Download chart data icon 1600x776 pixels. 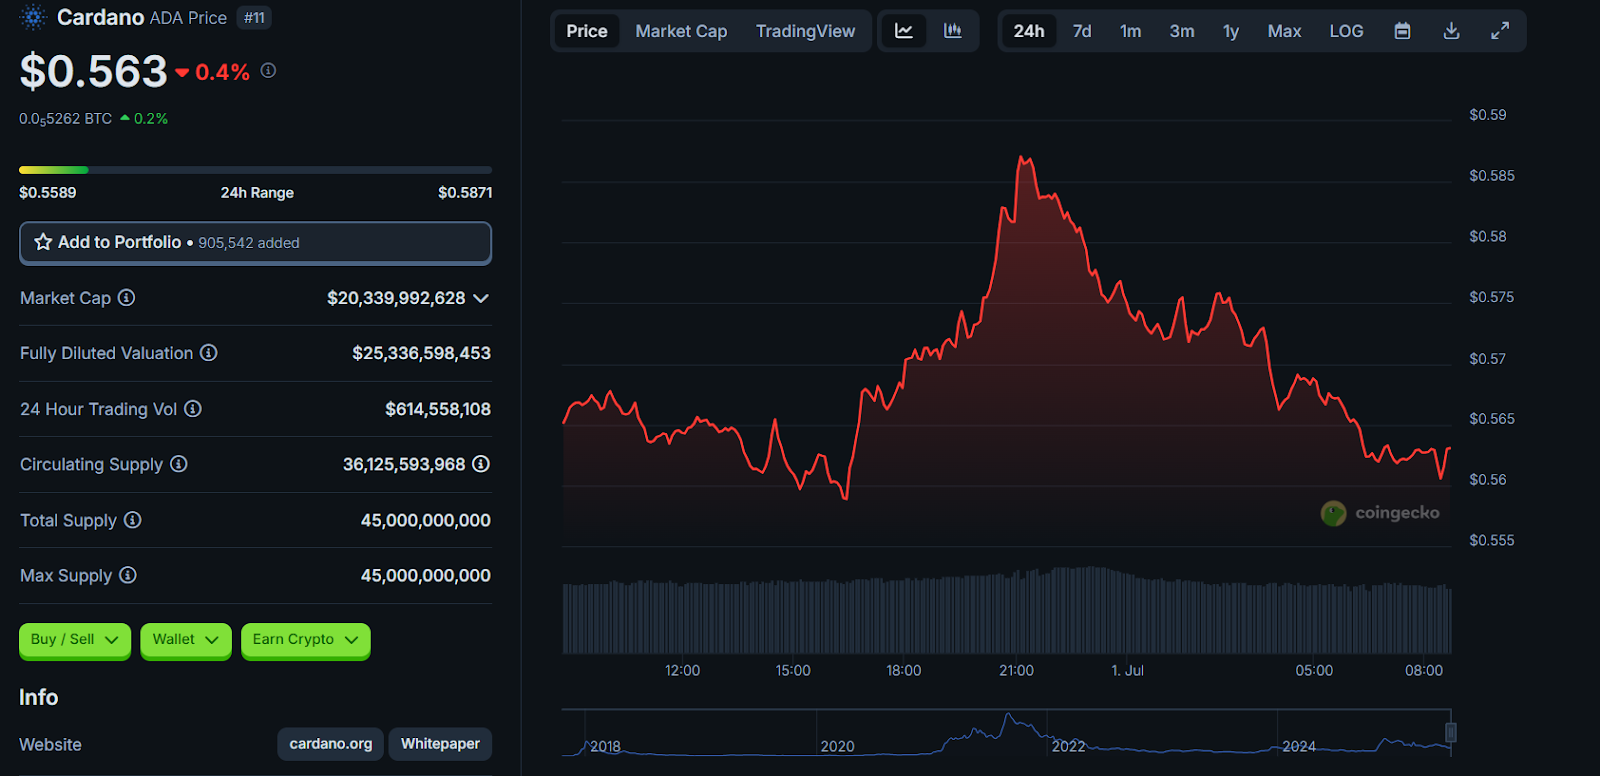1452,31
